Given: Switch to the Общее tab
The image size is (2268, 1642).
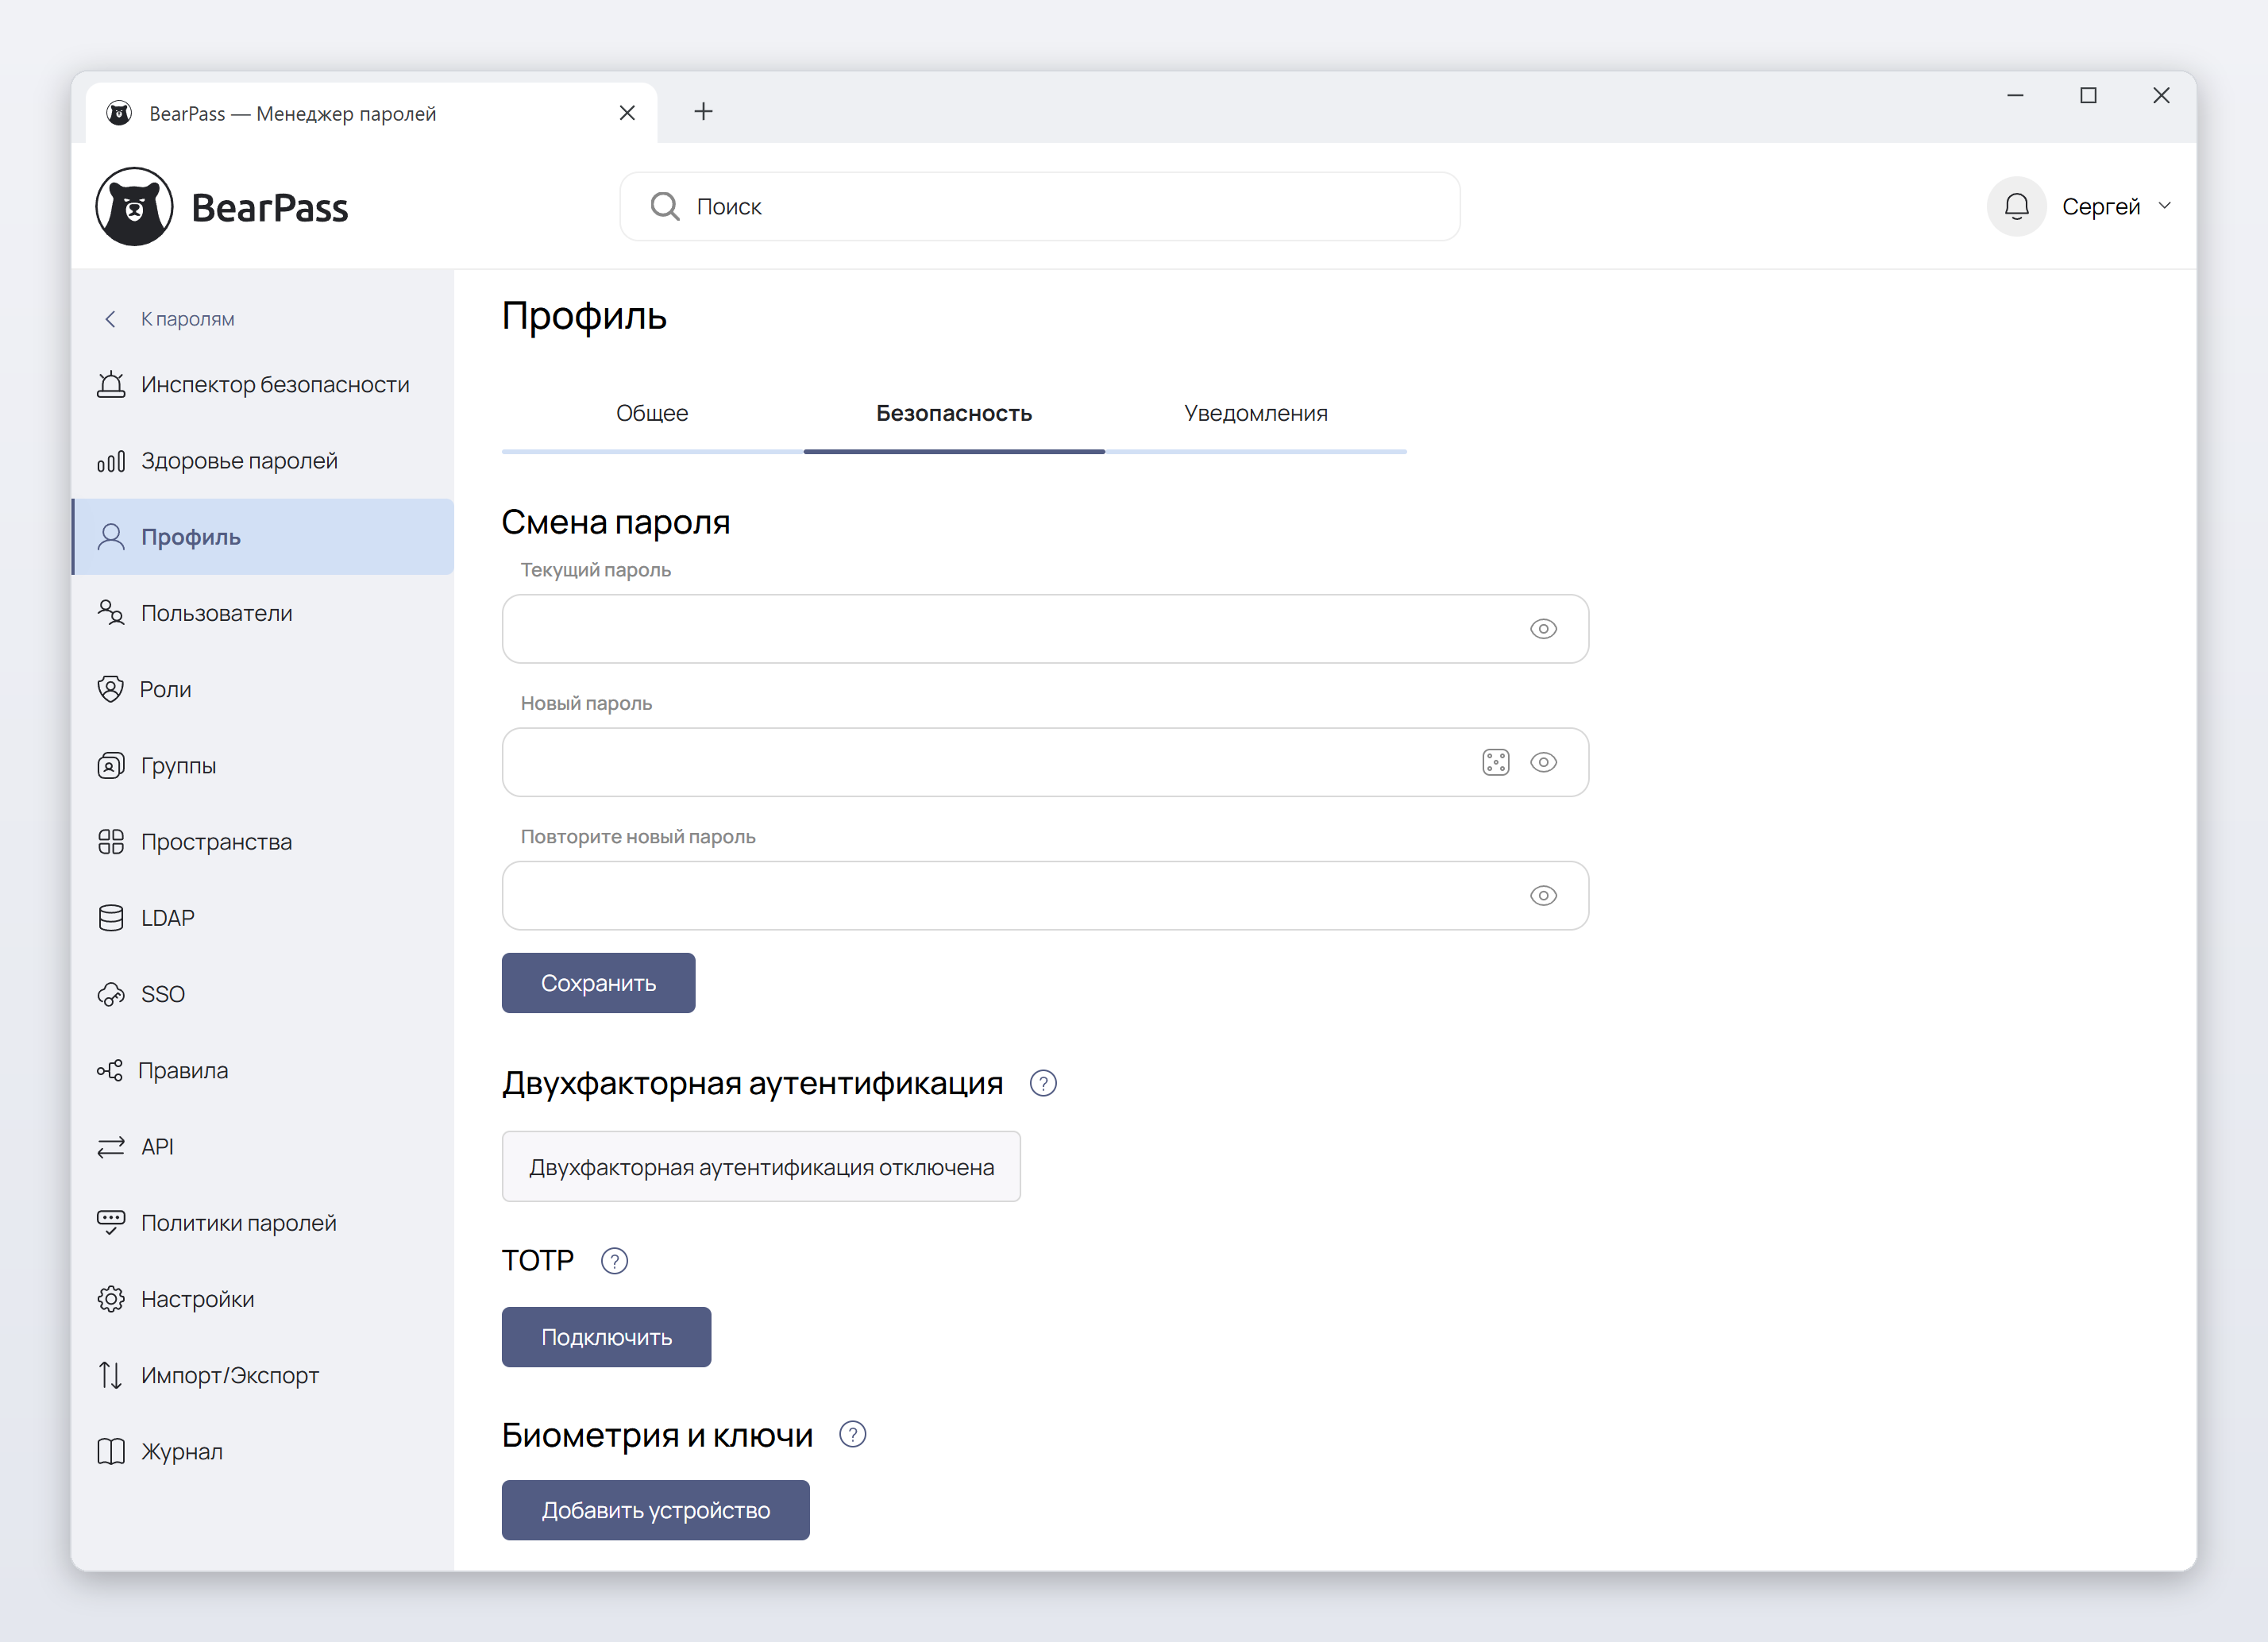Looking at the screenshot, I should (652, 414).
